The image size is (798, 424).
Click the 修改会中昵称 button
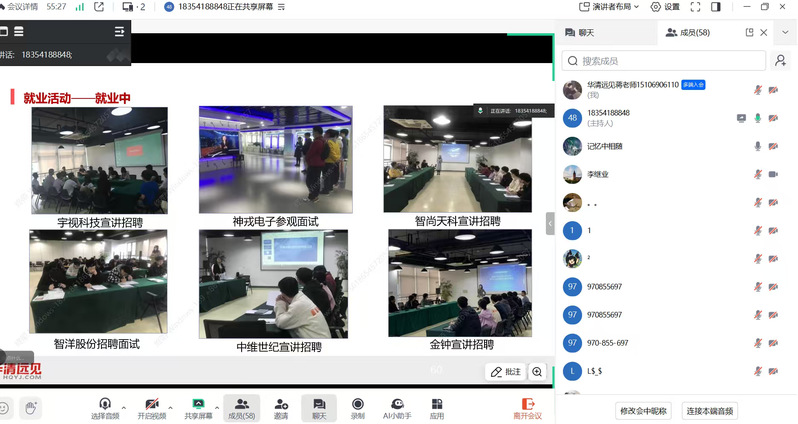point(643,410)
